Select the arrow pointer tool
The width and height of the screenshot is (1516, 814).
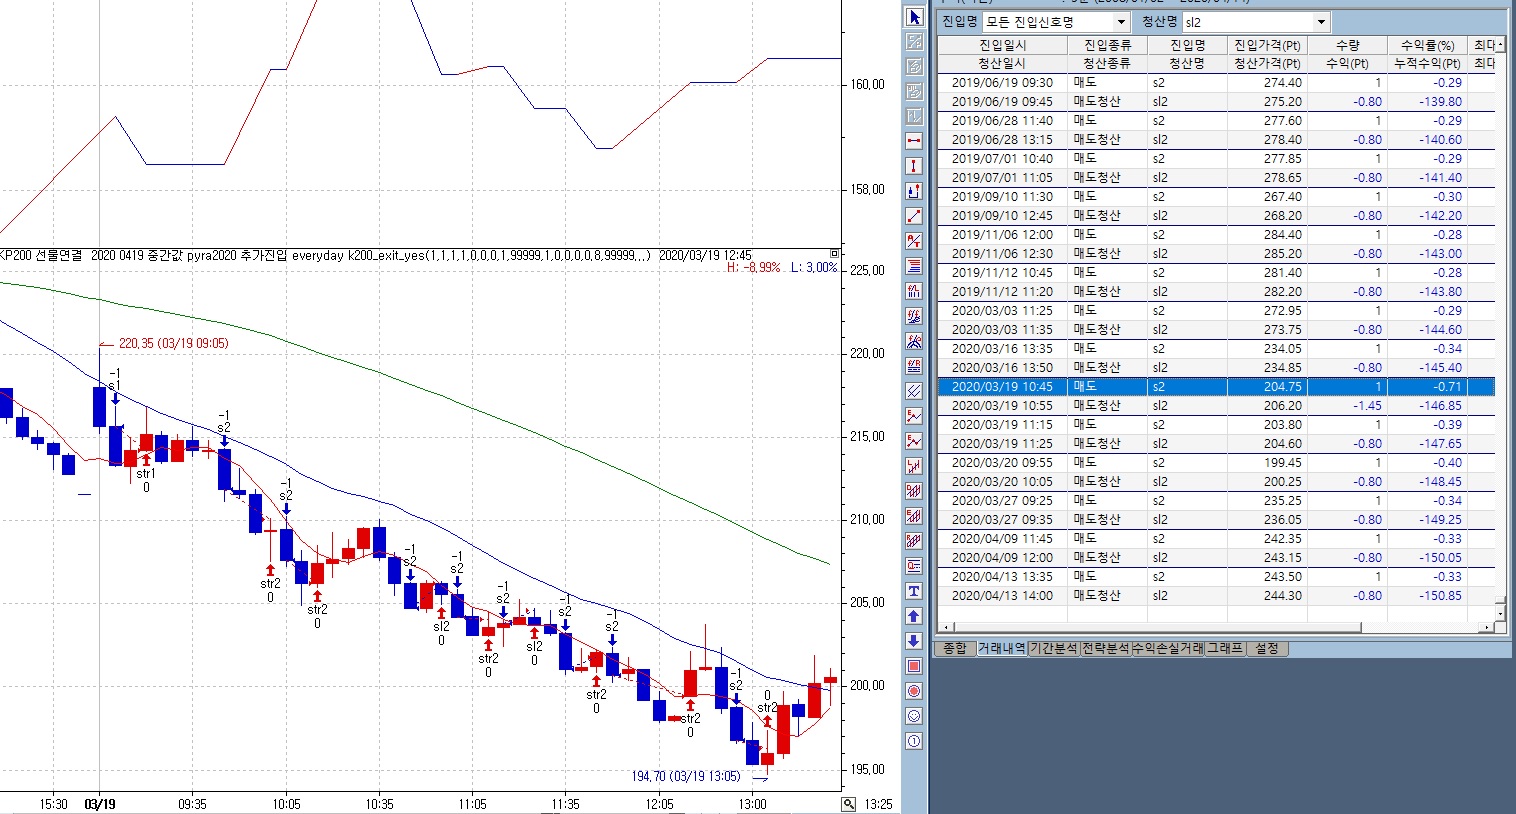click(x=914, y=17)
